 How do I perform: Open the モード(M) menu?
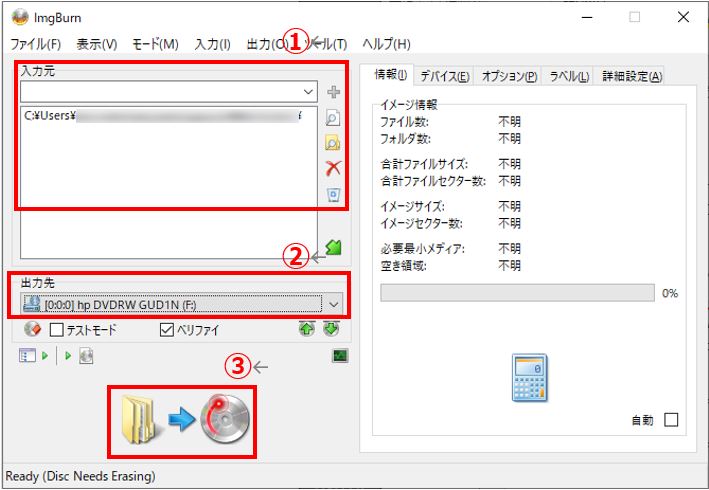coord(155,44)
